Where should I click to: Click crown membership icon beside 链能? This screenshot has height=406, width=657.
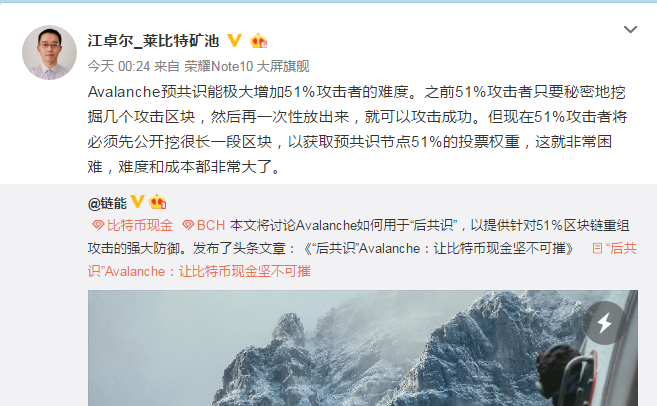(x=158, y=202)
